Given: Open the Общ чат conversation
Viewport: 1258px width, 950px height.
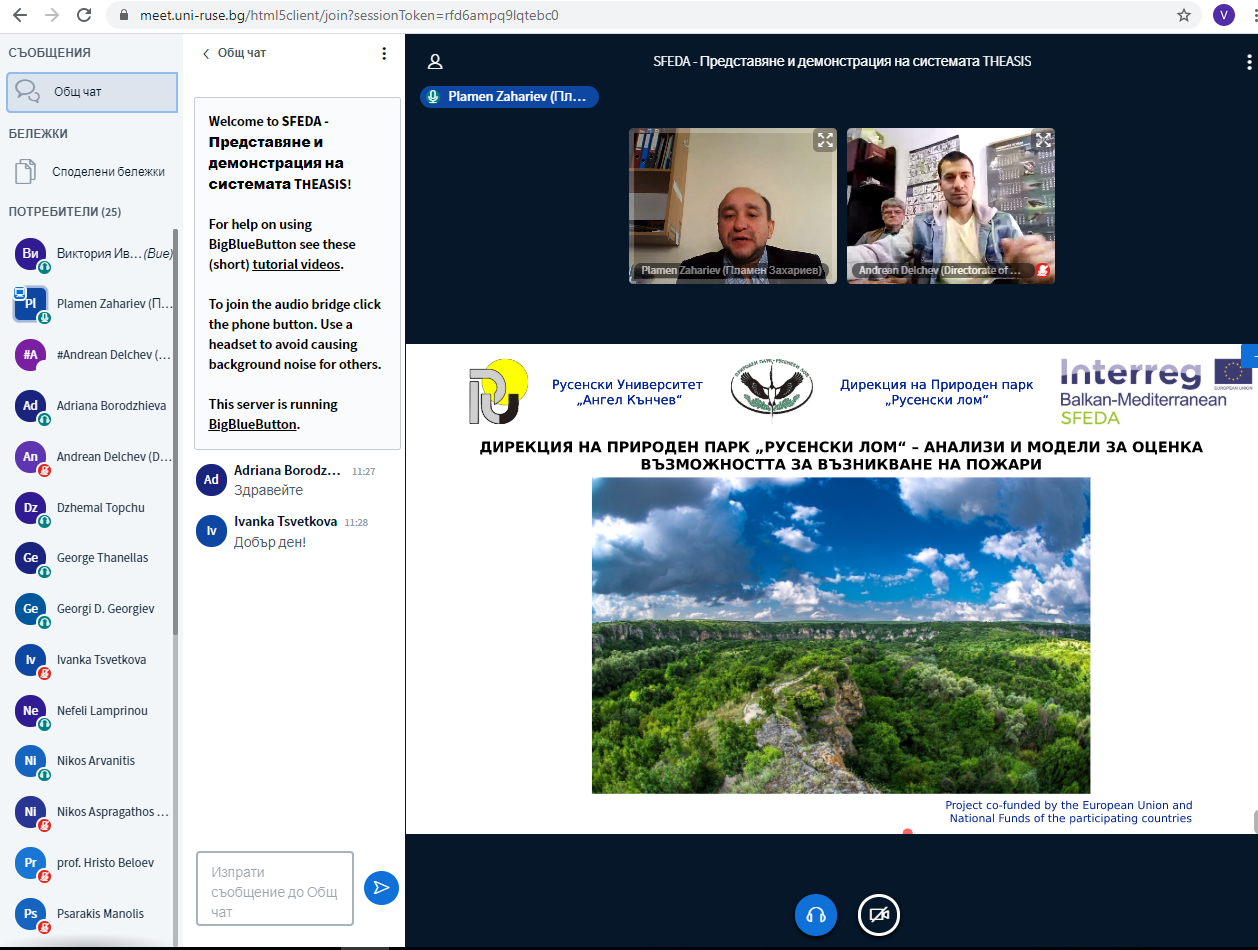Looking at the screenshot, I should click(92, 92).
